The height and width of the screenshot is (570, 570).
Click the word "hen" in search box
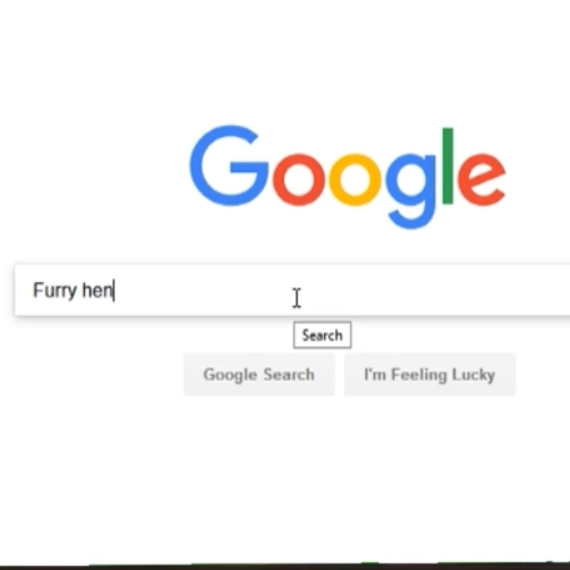click(x=97, y=290)
